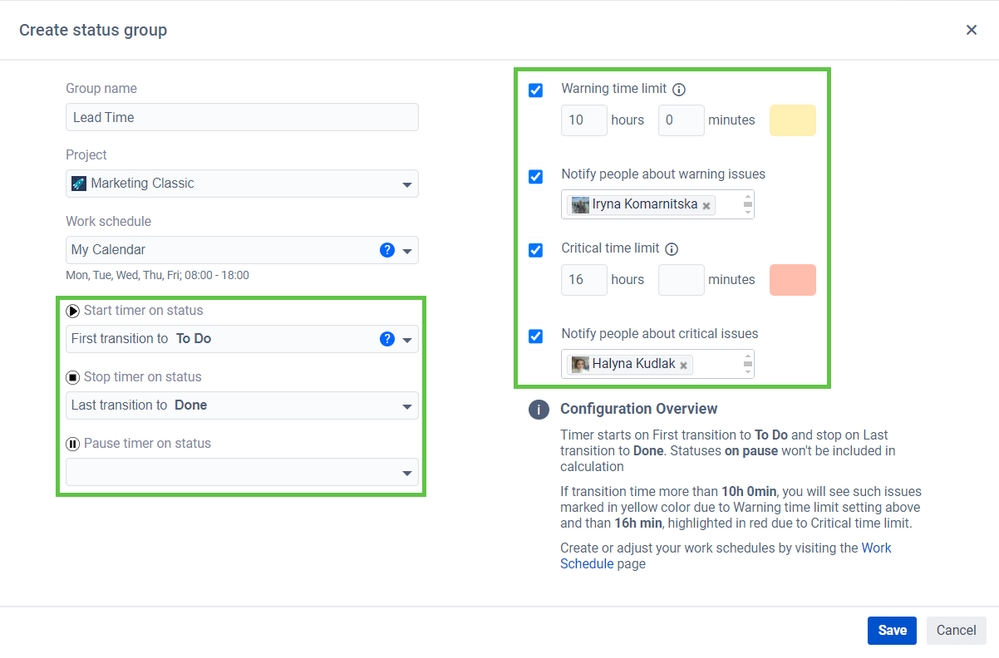This screenshot has height=658, width=999.
Task: Click the Stop timer square icon
Action: point(73,377)
